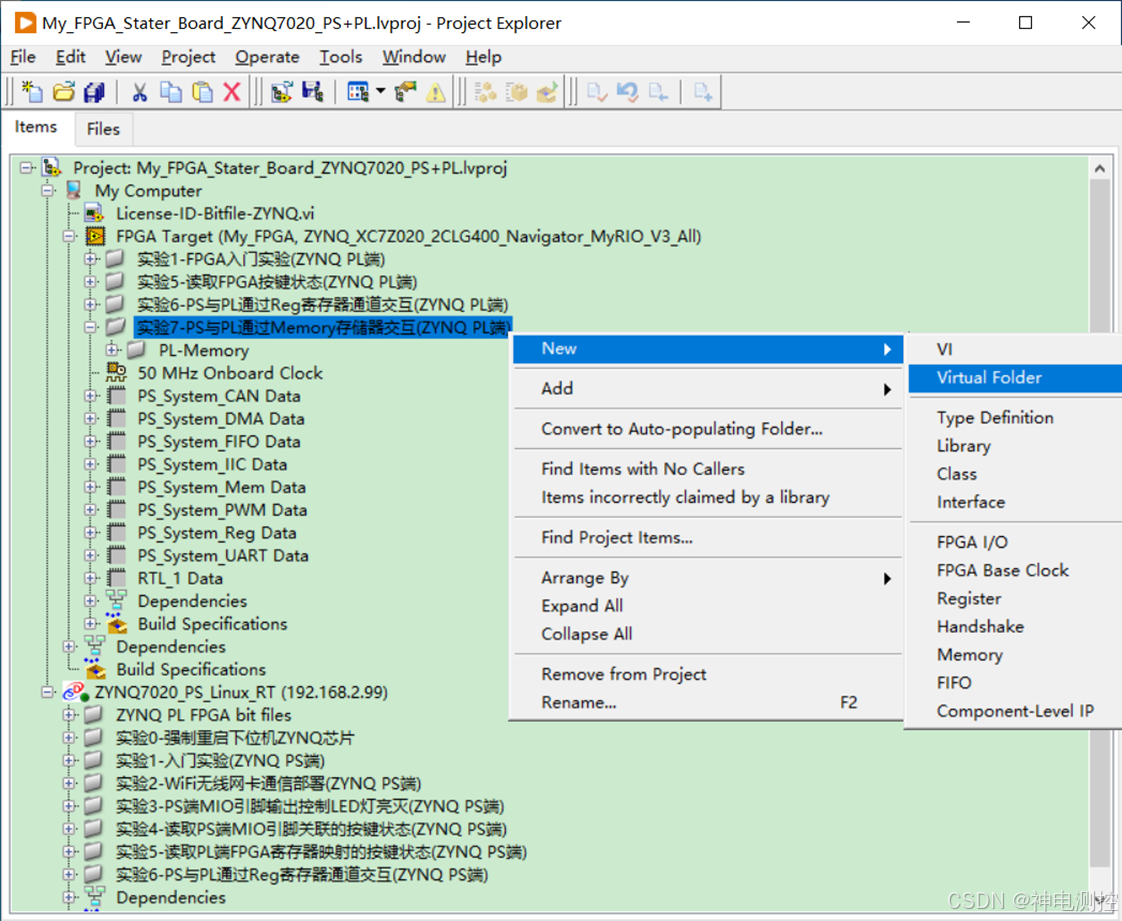Click Convert to Auto-populating Folder

[708, 429]
